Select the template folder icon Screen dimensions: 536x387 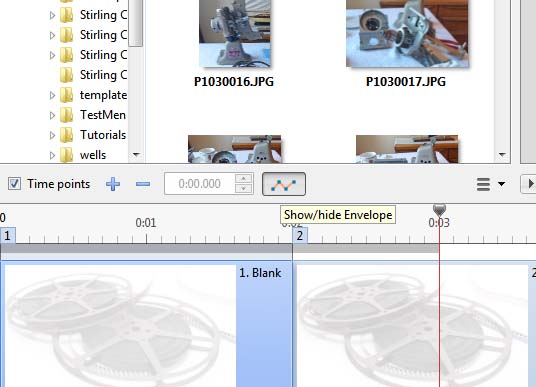coord(66,95)
